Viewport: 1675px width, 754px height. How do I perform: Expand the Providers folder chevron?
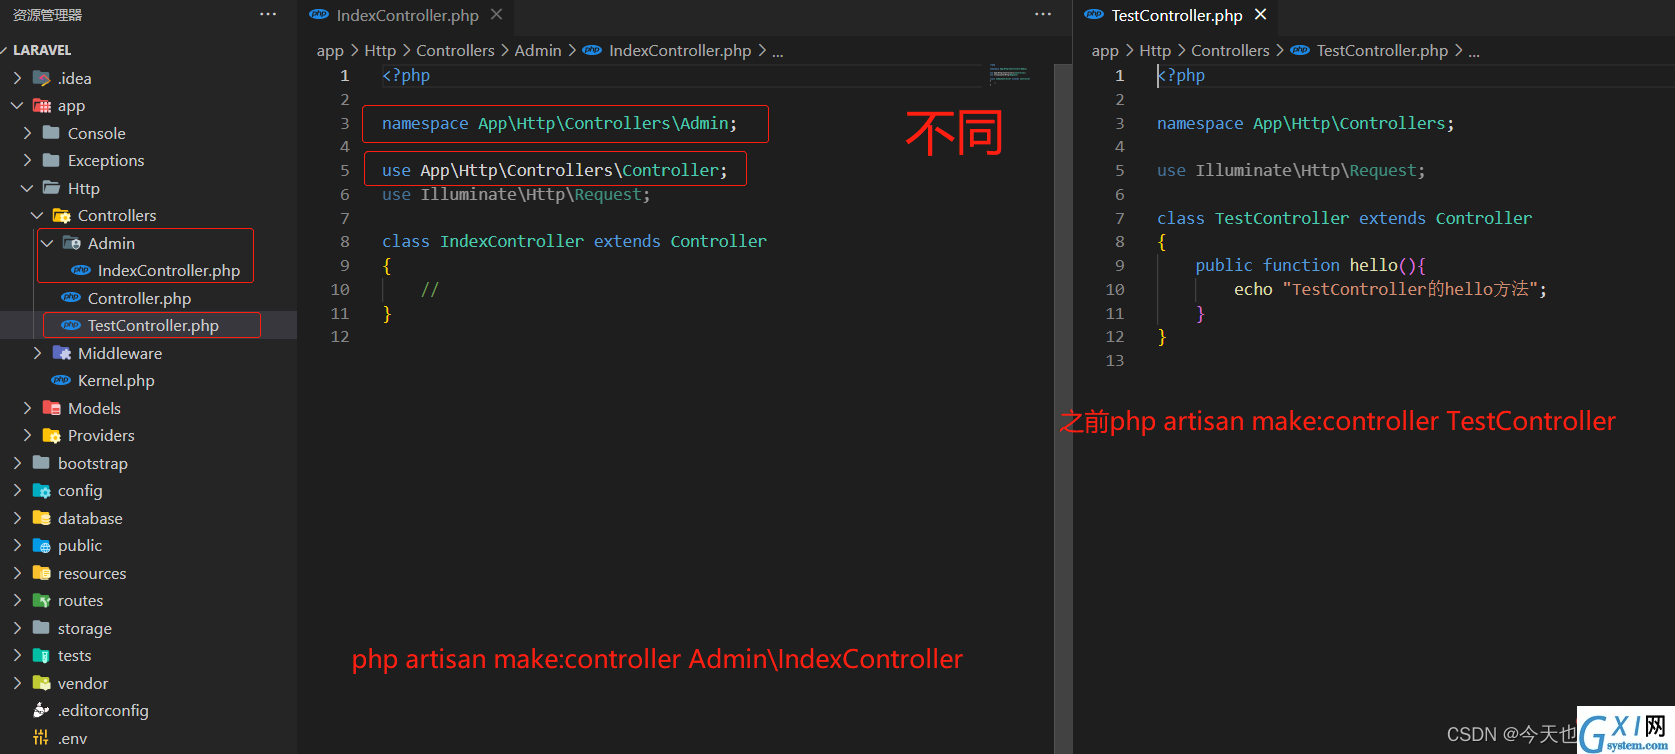[x=27, y=435]
